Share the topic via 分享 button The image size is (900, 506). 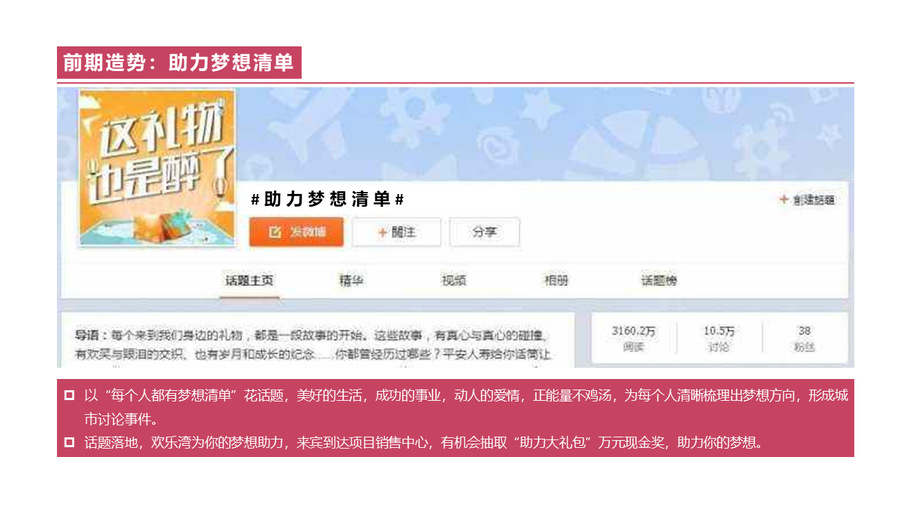[484, 232]
